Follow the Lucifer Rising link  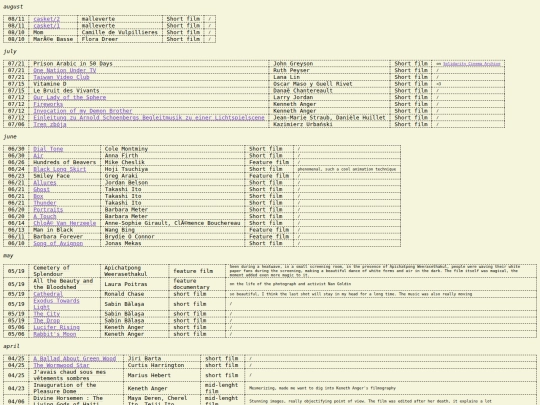point(56,327)
